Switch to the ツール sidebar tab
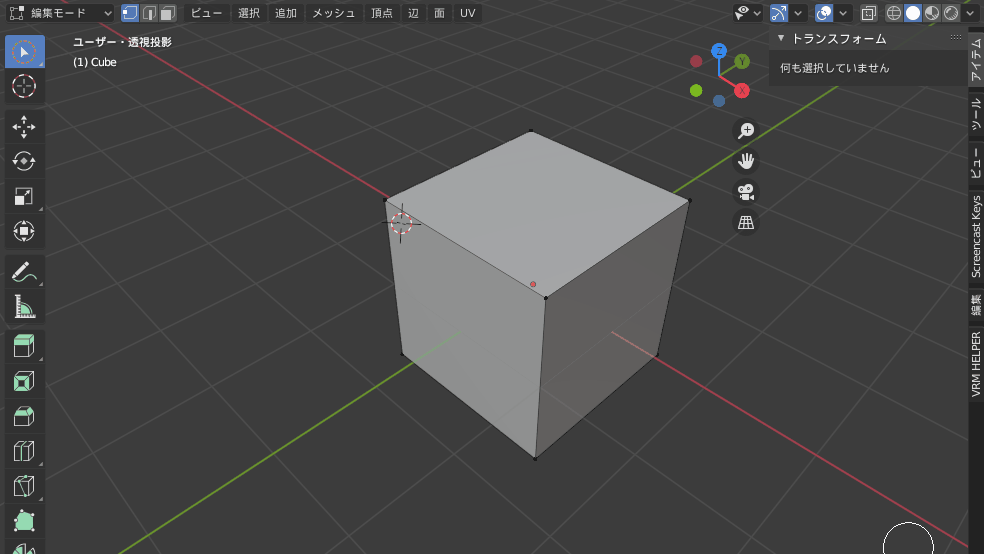 pos(976,114)
